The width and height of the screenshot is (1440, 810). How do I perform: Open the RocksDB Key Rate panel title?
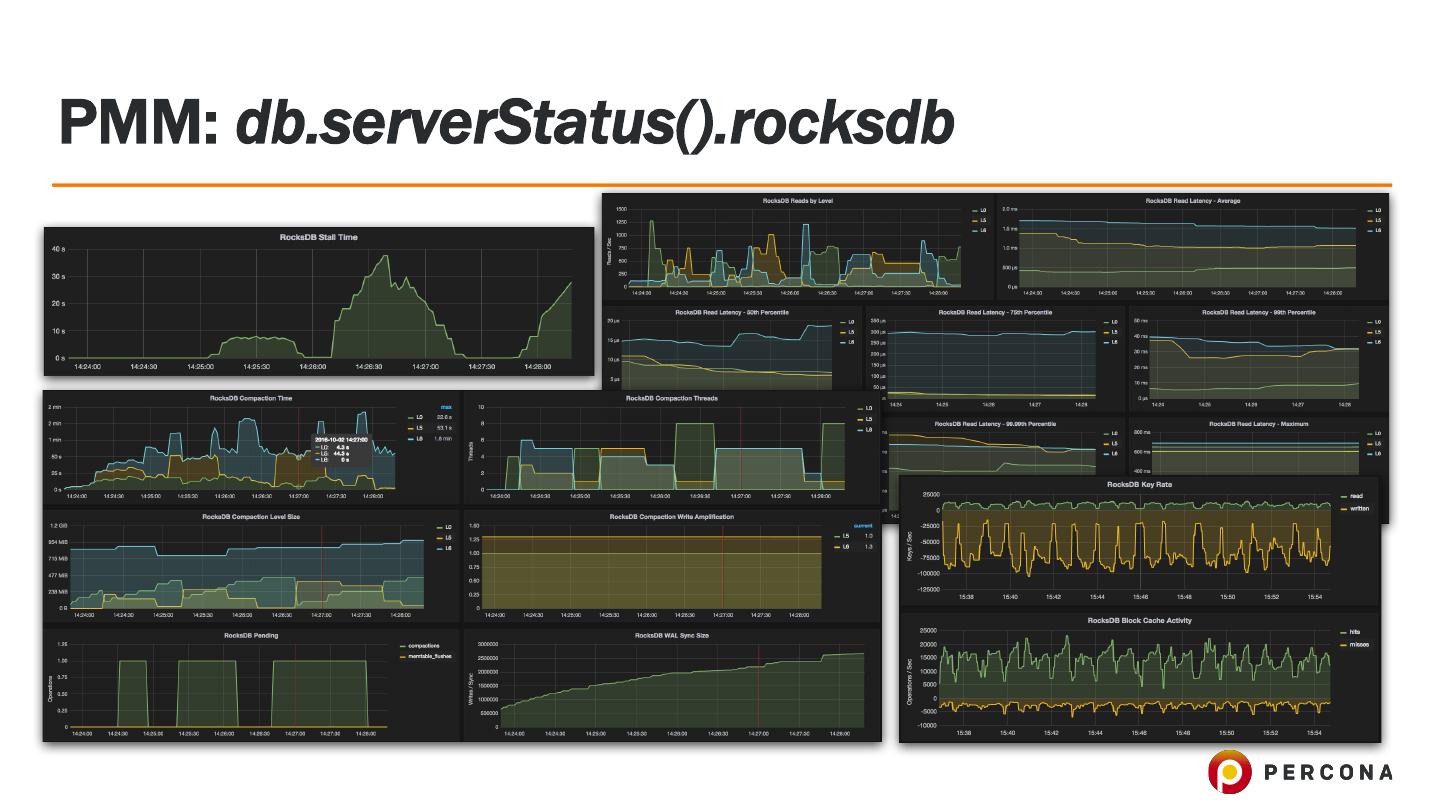(1139, 484)
